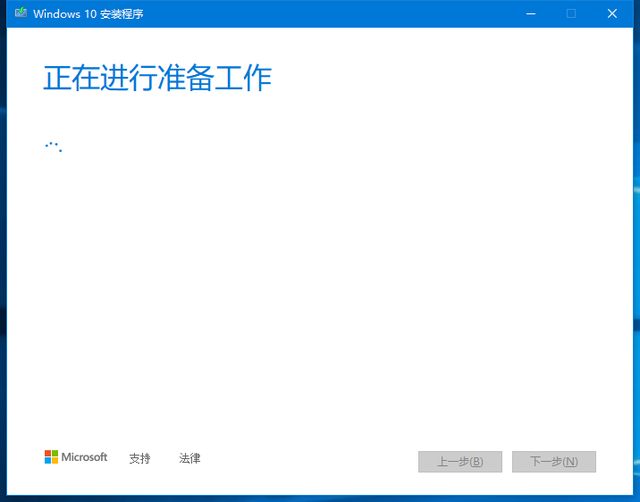Minimize the Windows 10 安装程序 window
This screenshot has width=640, height=502.
click(x=531, y=14)
